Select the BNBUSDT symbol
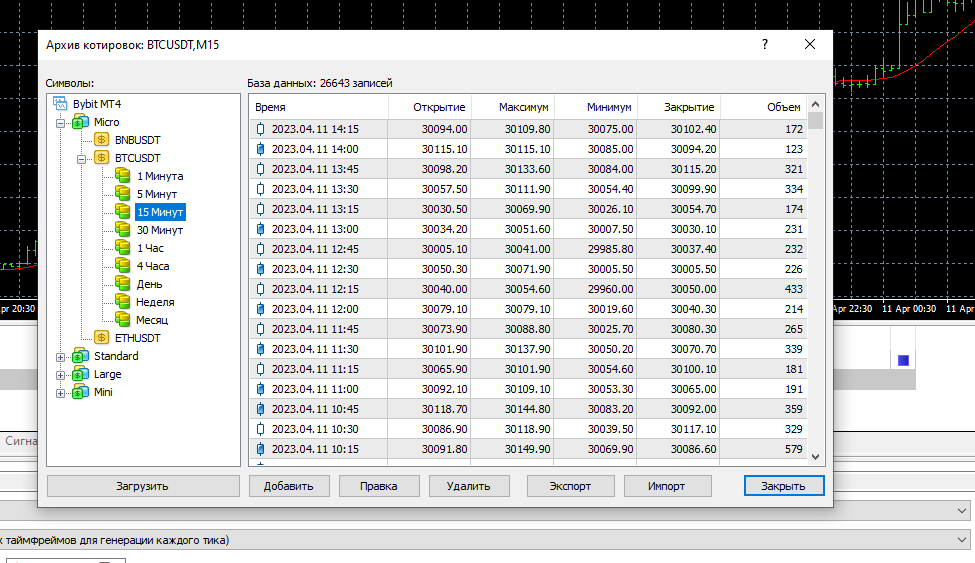This screenshot has width=975, height=563. pos(137,140)
